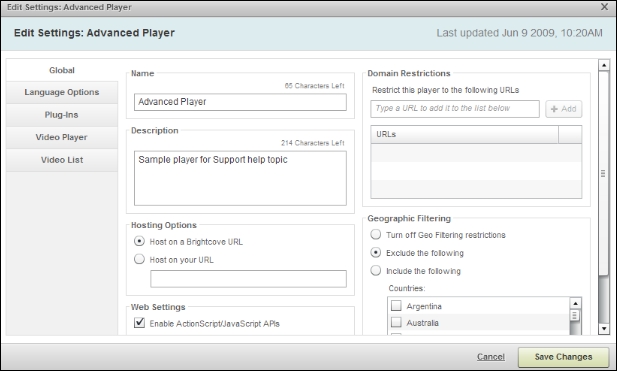Image resolution: width=617 pixels, height=371 pixels.
Task: Switch to Language Options tab
Action: coord(62,92)
